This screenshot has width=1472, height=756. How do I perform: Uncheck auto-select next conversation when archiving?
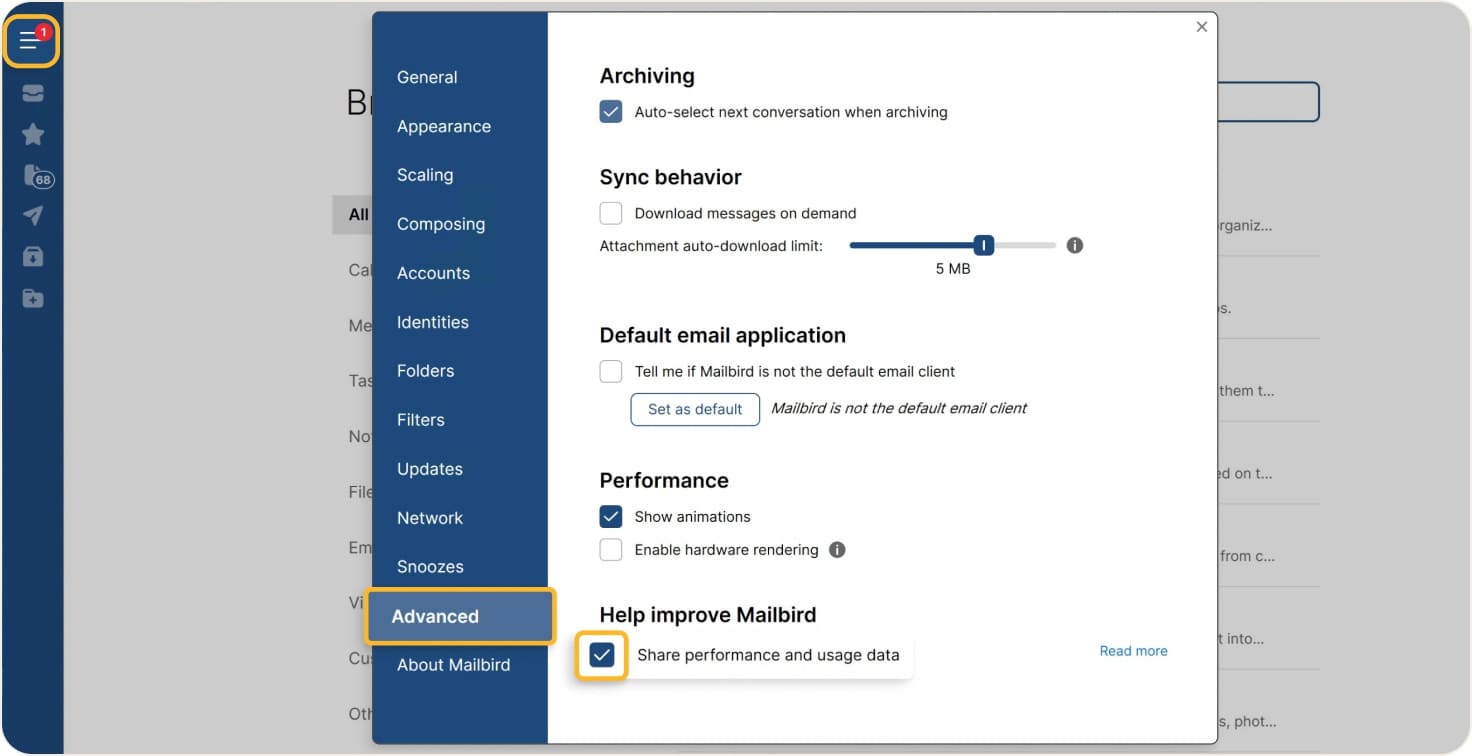coord(610,111)
